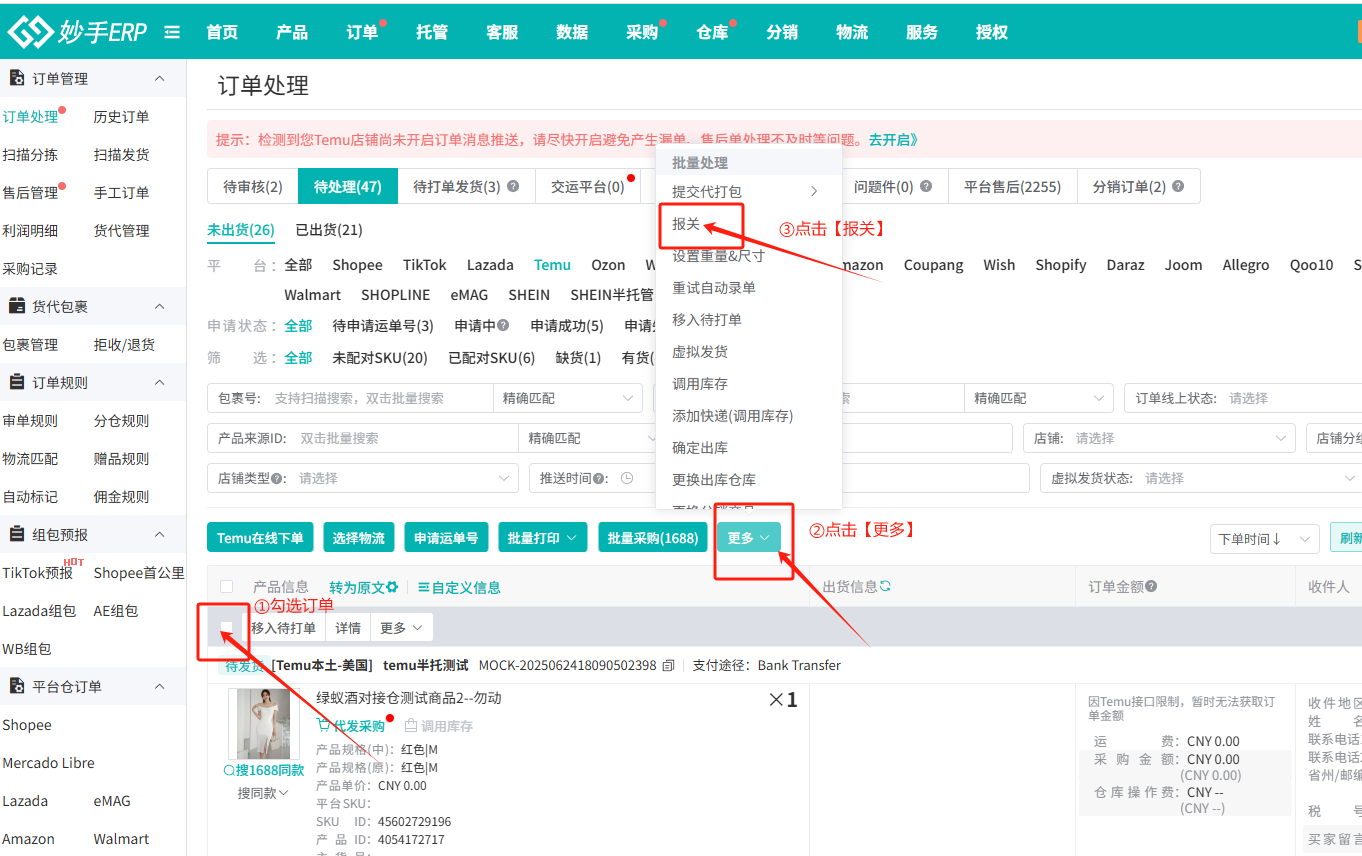This screenshot has height=856, width=1362.
Task: Open the teal 更多 batch actions dropdown
Action: pos(748,538)
